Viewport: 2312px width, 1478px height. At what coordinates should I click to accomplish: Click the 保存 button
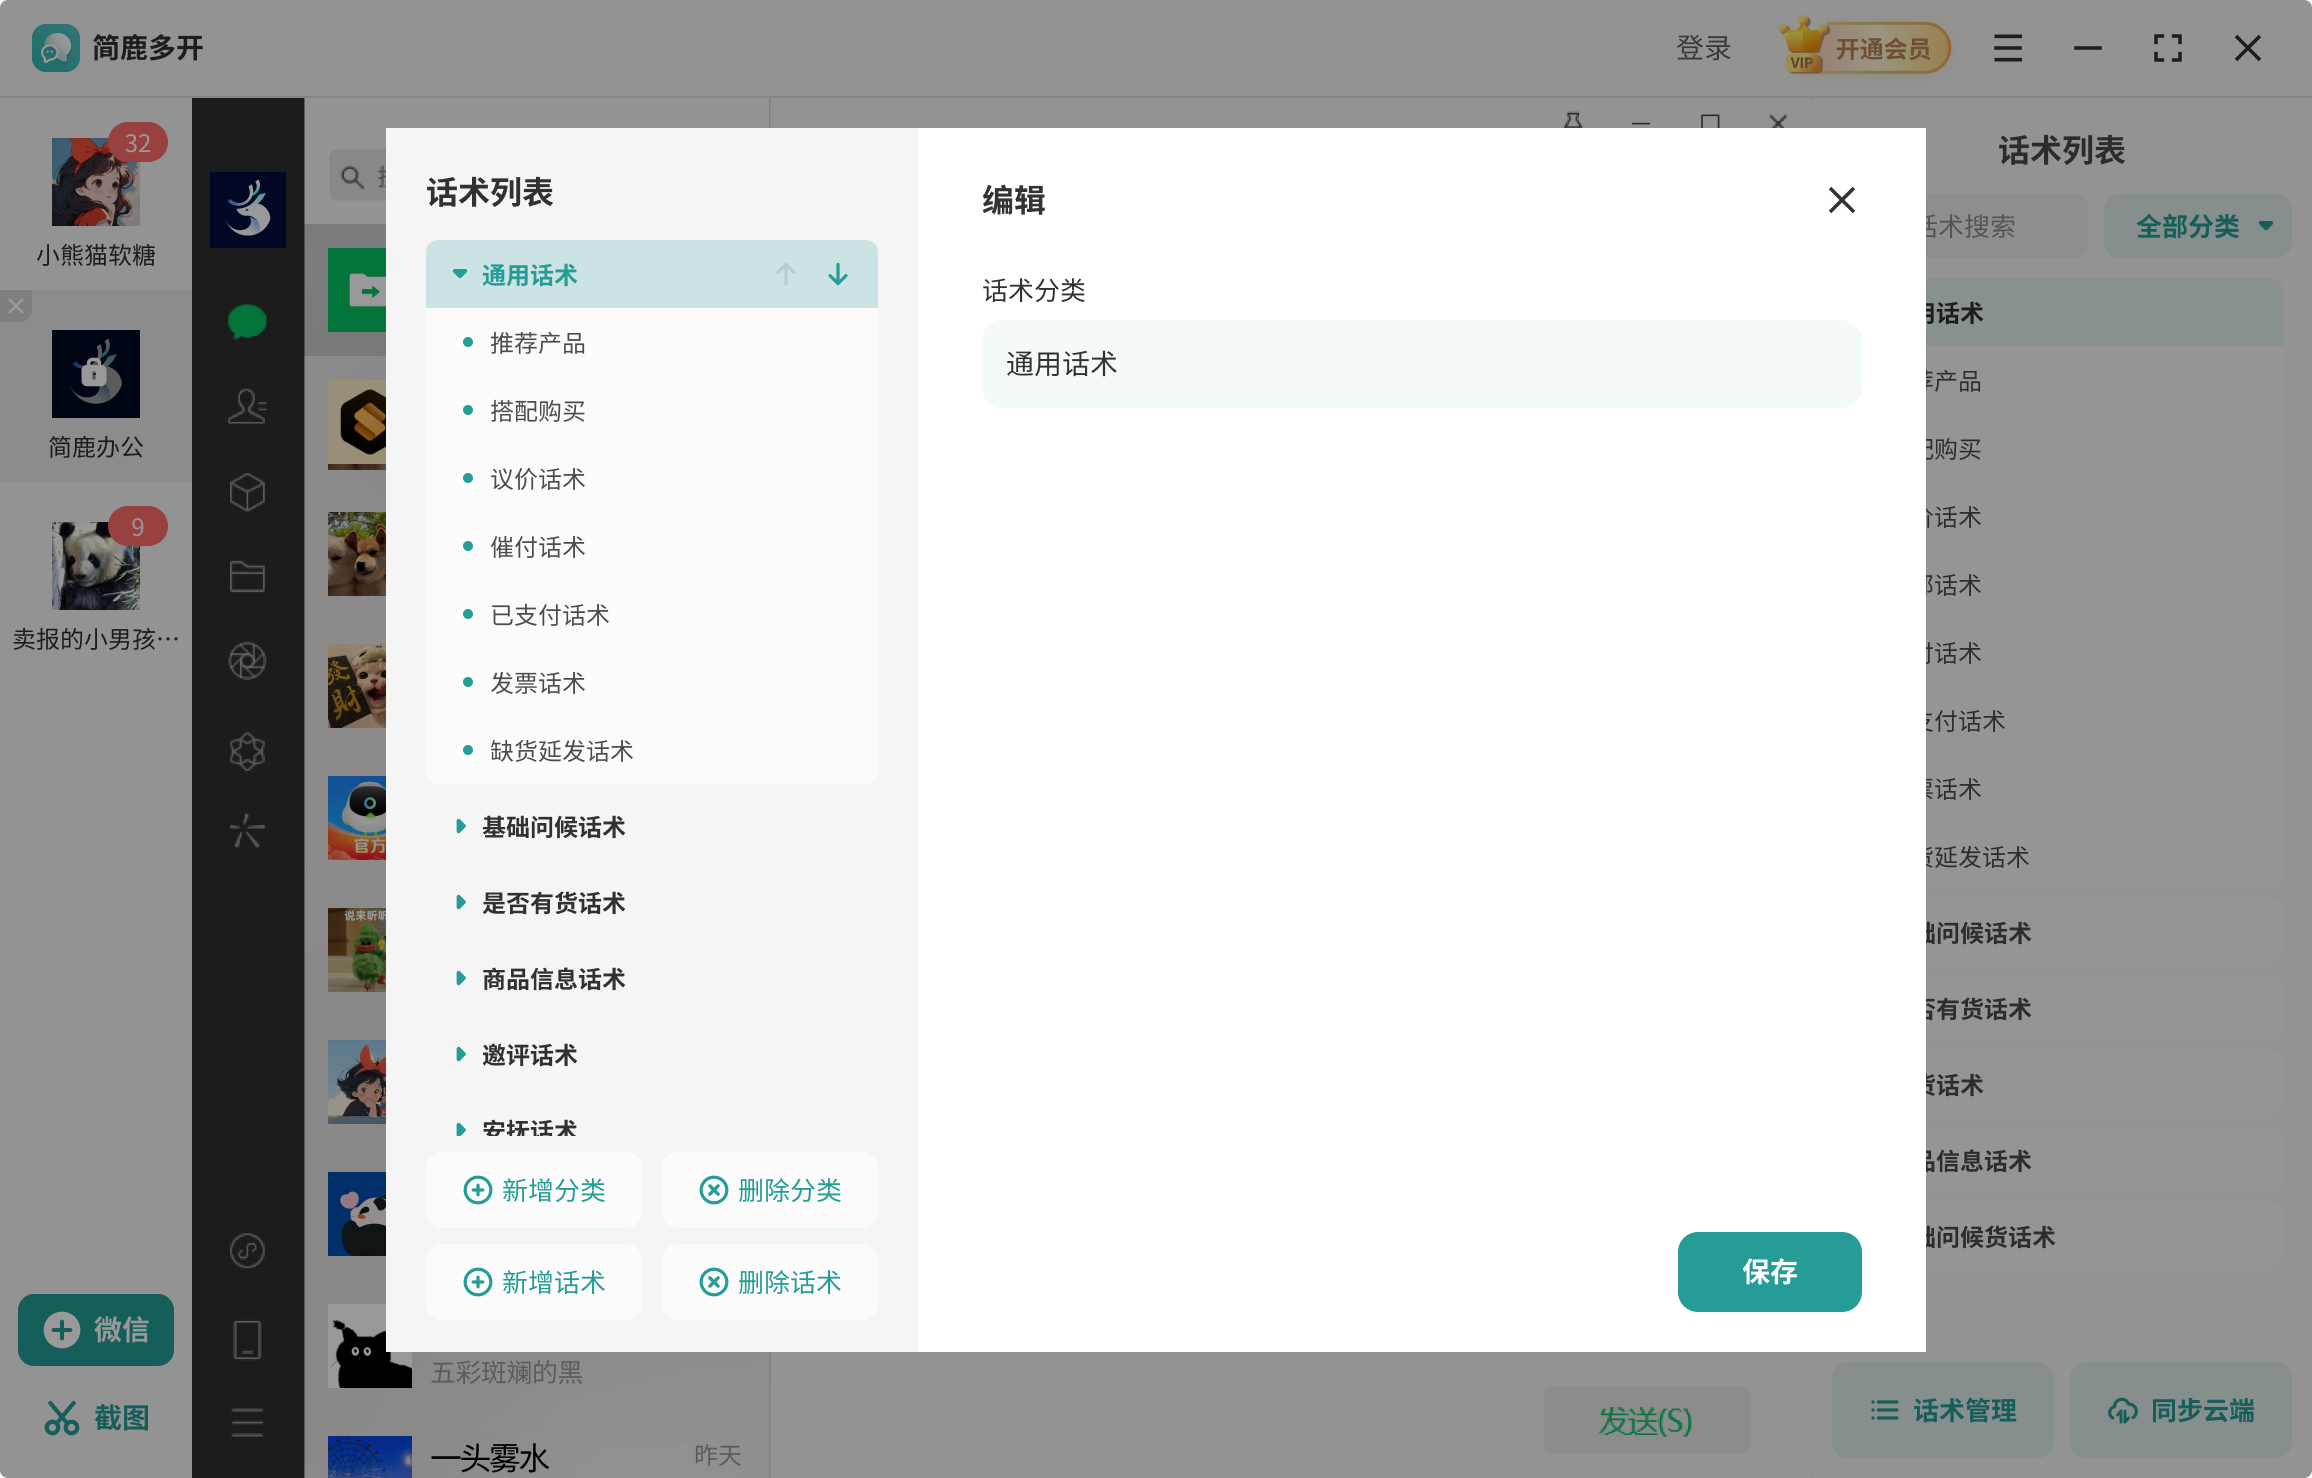tap(1768, 1271)
